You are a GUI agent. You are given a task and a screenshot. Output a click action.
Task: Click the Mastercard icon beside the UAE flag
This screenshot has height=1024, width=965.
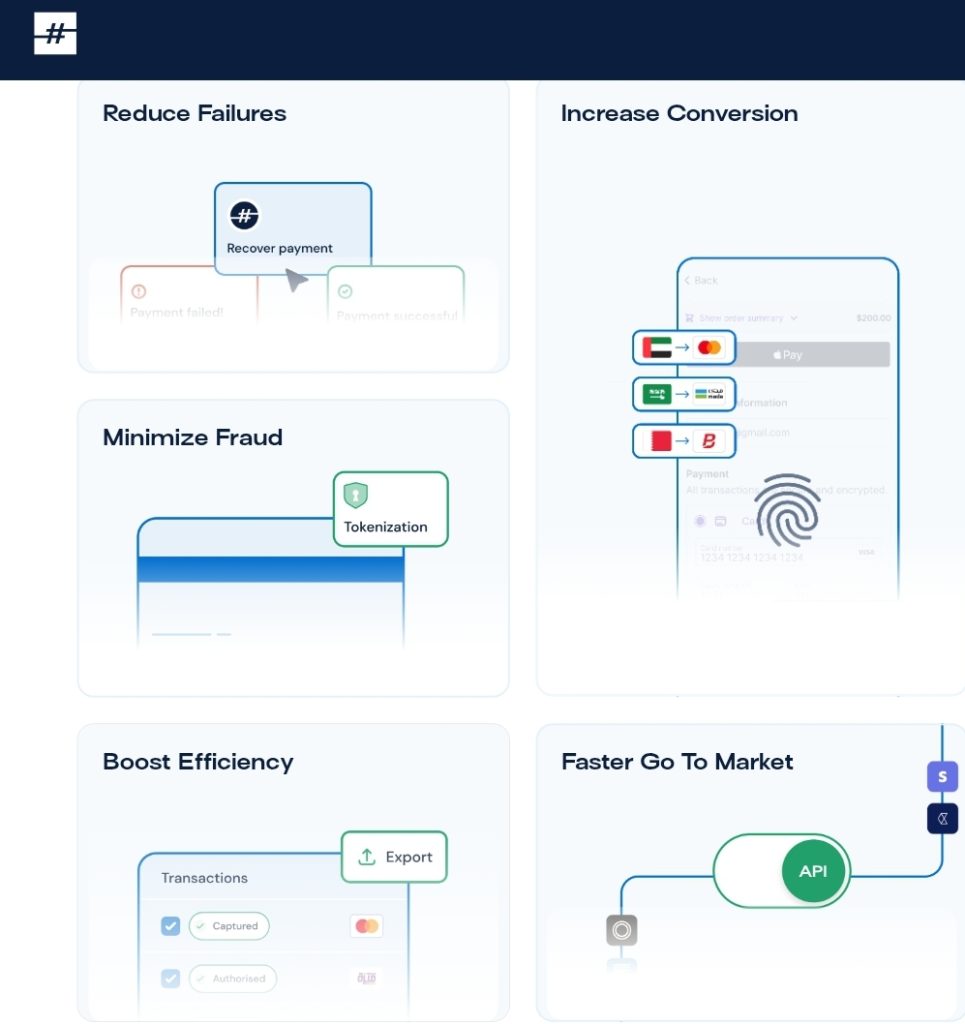[x=711, y=347]
